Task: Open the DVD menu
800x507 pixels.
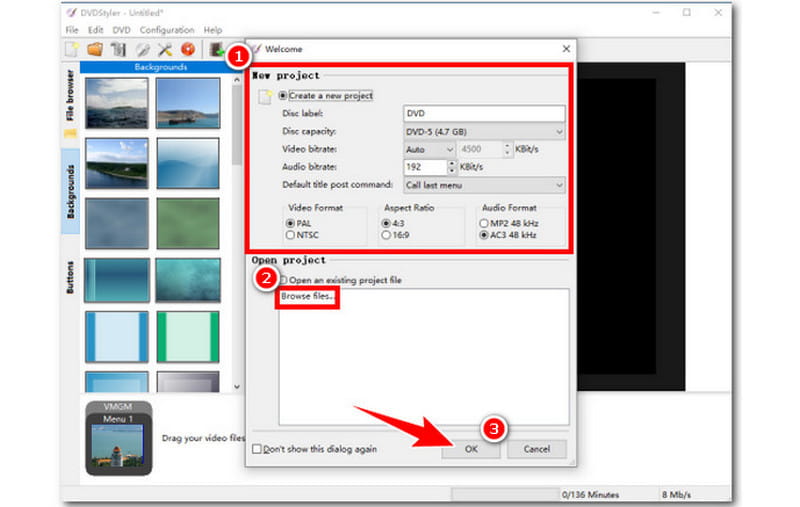Action: (121, 30)
